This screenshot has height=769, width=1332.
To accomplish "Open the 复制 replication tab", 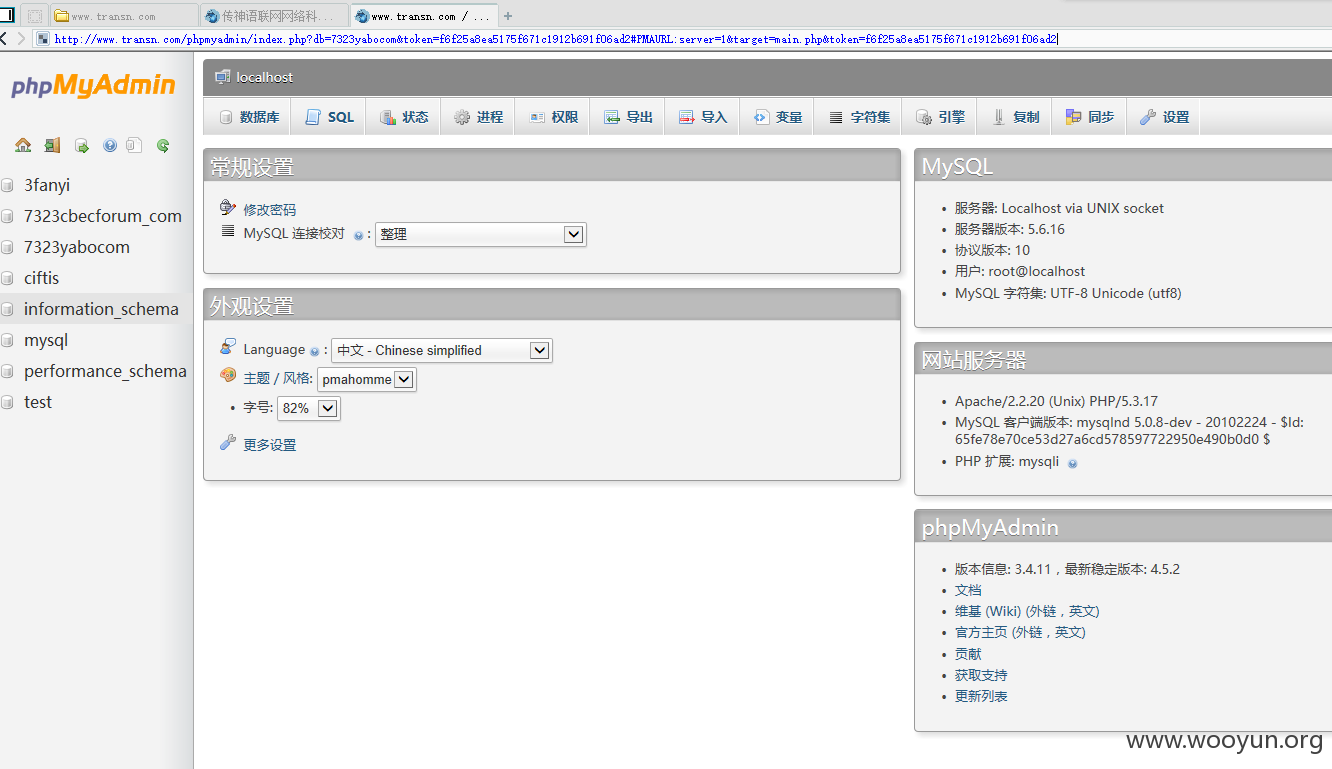I will pos(1015,117).
